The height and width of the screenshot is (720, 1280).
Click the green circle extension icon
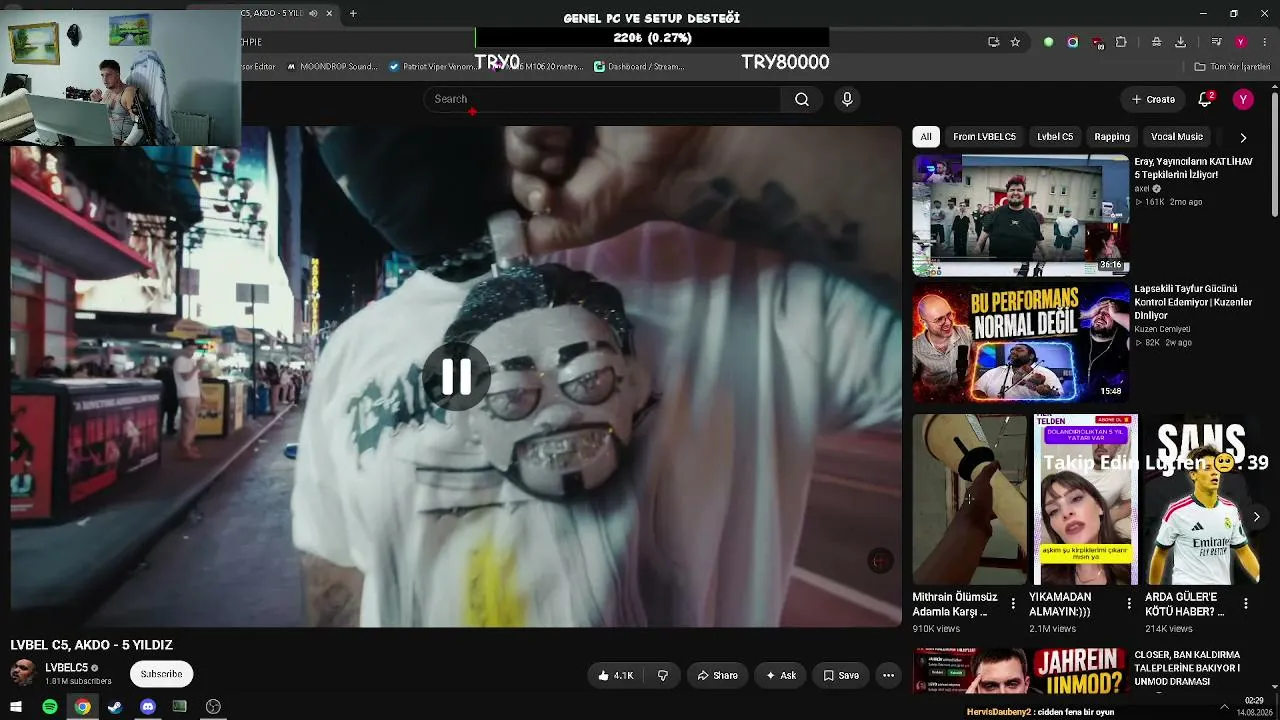coord(1048,42)
